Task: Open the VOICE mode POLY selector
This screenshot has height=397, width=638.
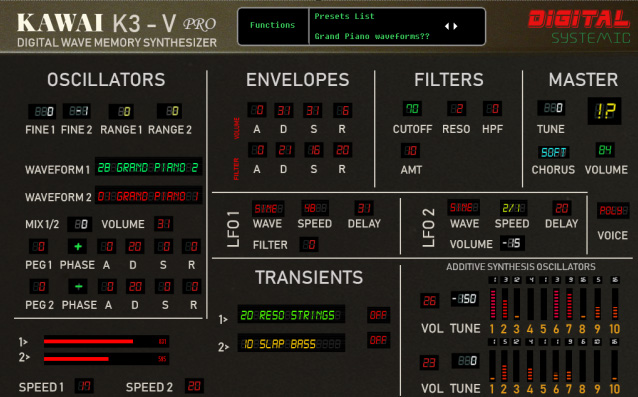Action: (x=613, y=210)
